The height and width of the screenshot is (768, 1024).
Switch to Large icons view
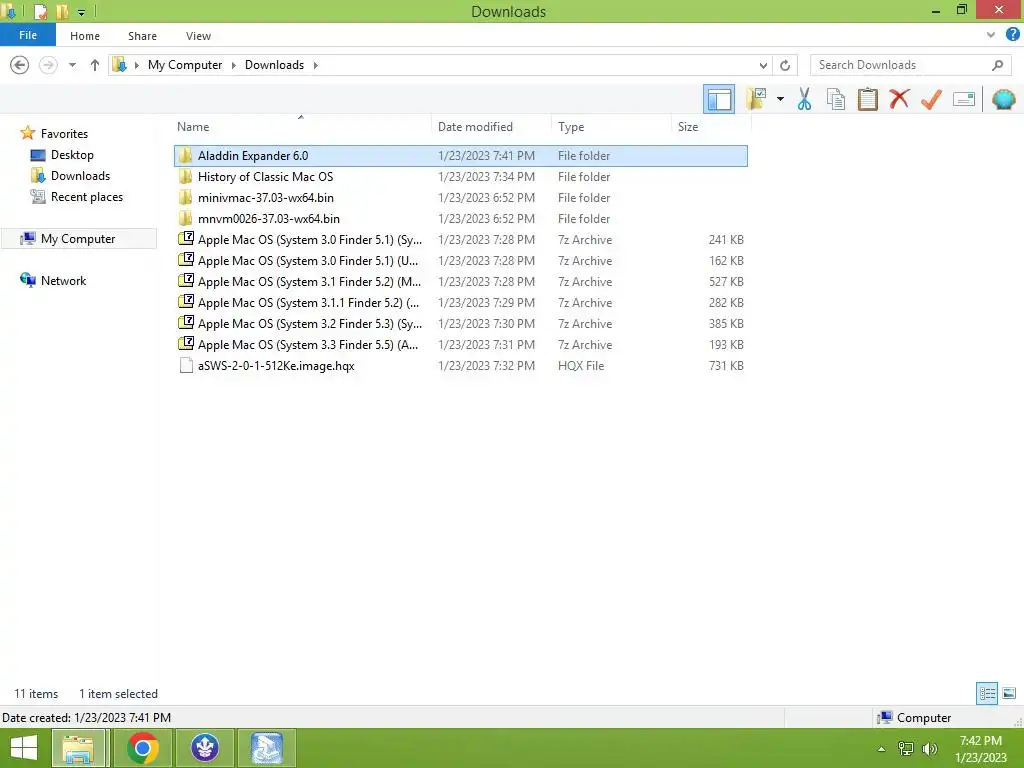coord(1009,693)
